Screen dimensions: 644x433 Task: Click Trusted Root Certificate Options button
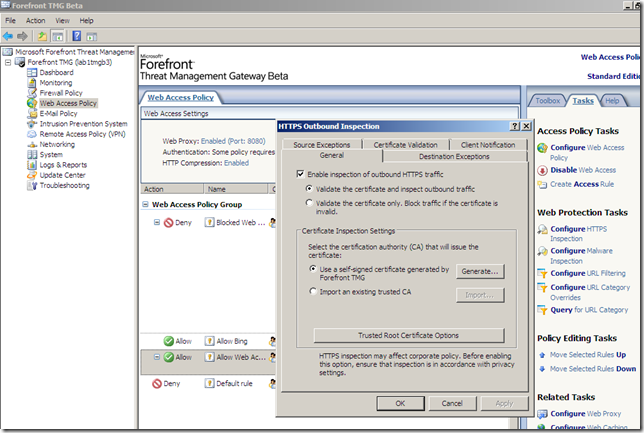[408, 335]
